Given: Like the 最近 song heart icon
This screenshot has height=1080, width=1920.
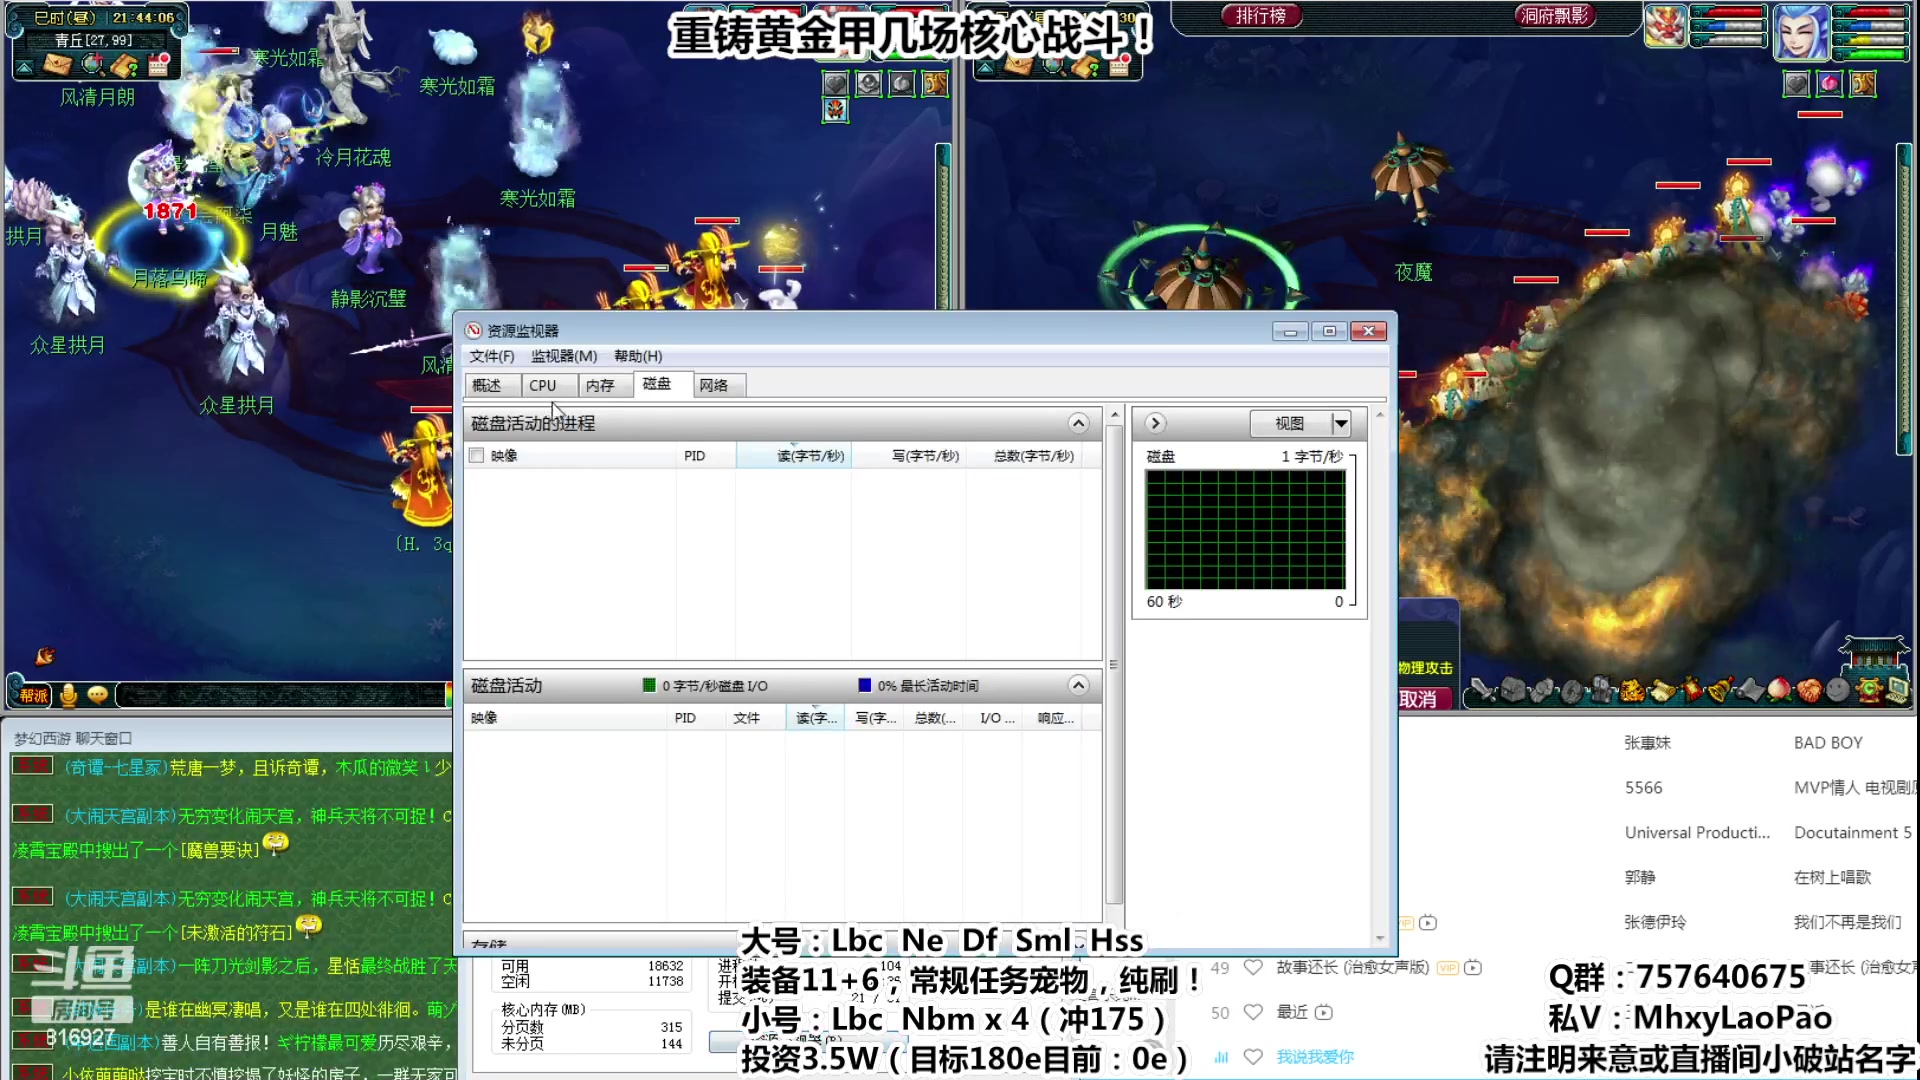Looking at the screenshot, I should (1253, 1012).
